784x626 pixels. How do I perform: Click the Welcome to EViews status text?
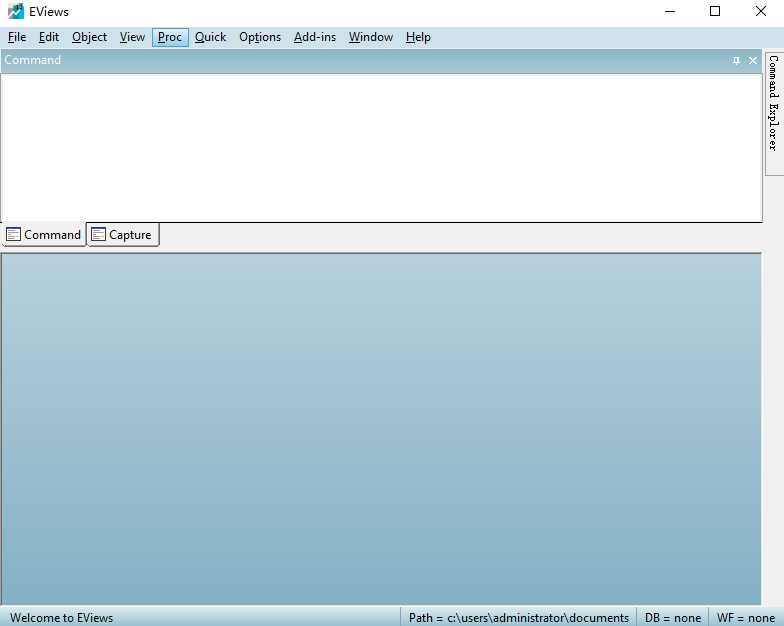click(x=62, y=618)
